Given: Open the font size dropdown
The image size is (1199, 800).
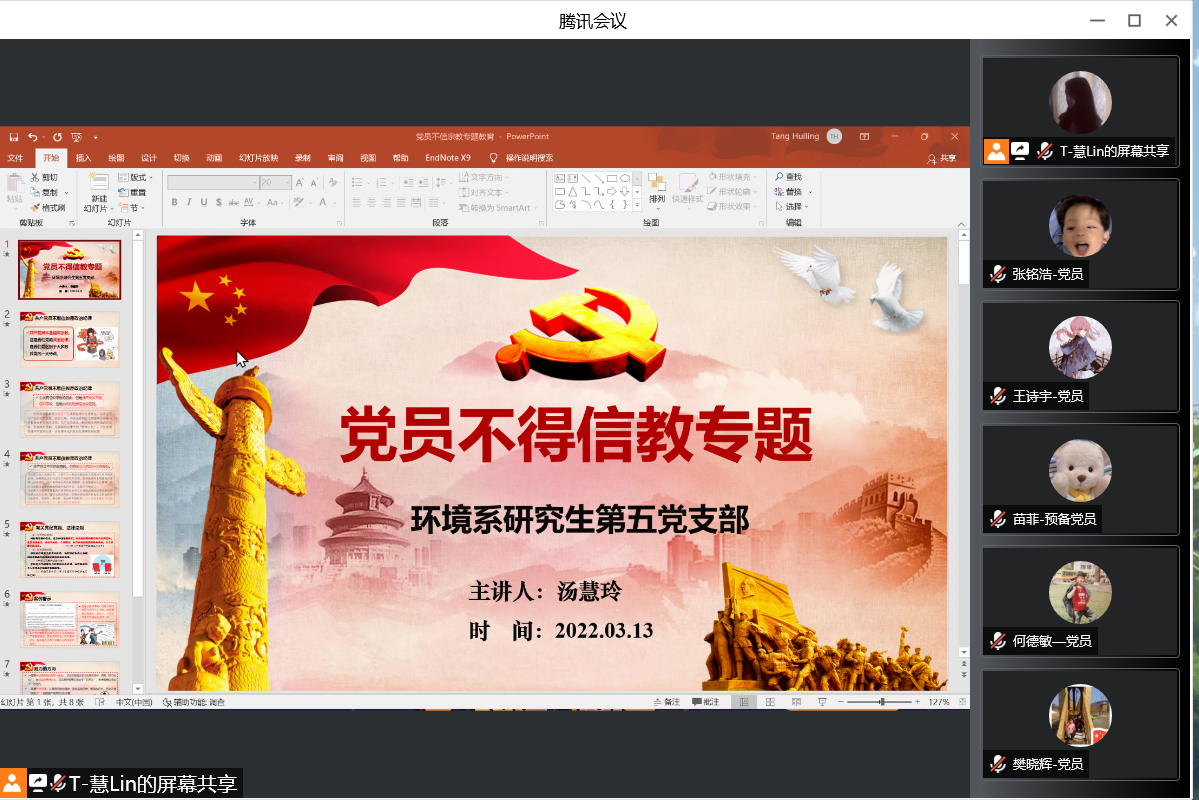Looking at the screenshot, I should tap(287, 183).
